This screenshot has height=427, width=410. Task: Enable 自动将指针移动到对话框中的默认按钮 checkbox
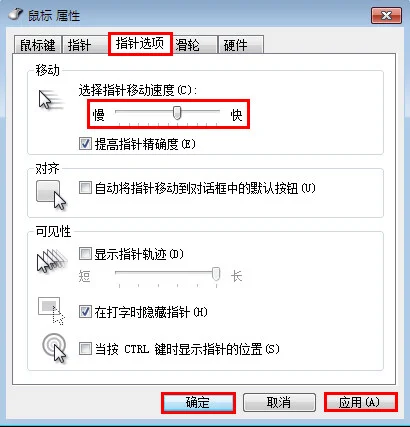[85, 188]
